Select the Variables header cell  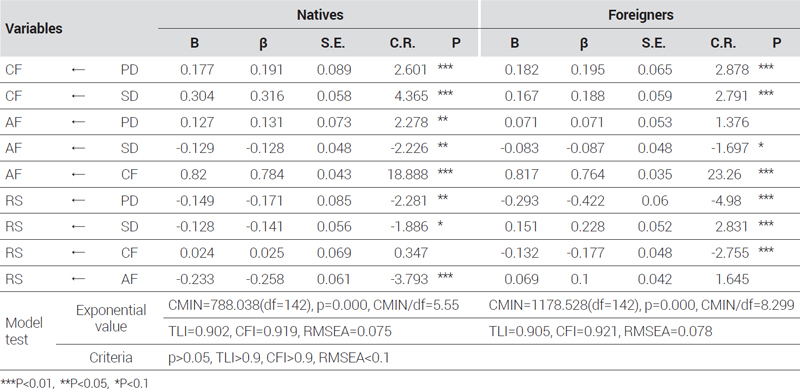tap(34, 29)
